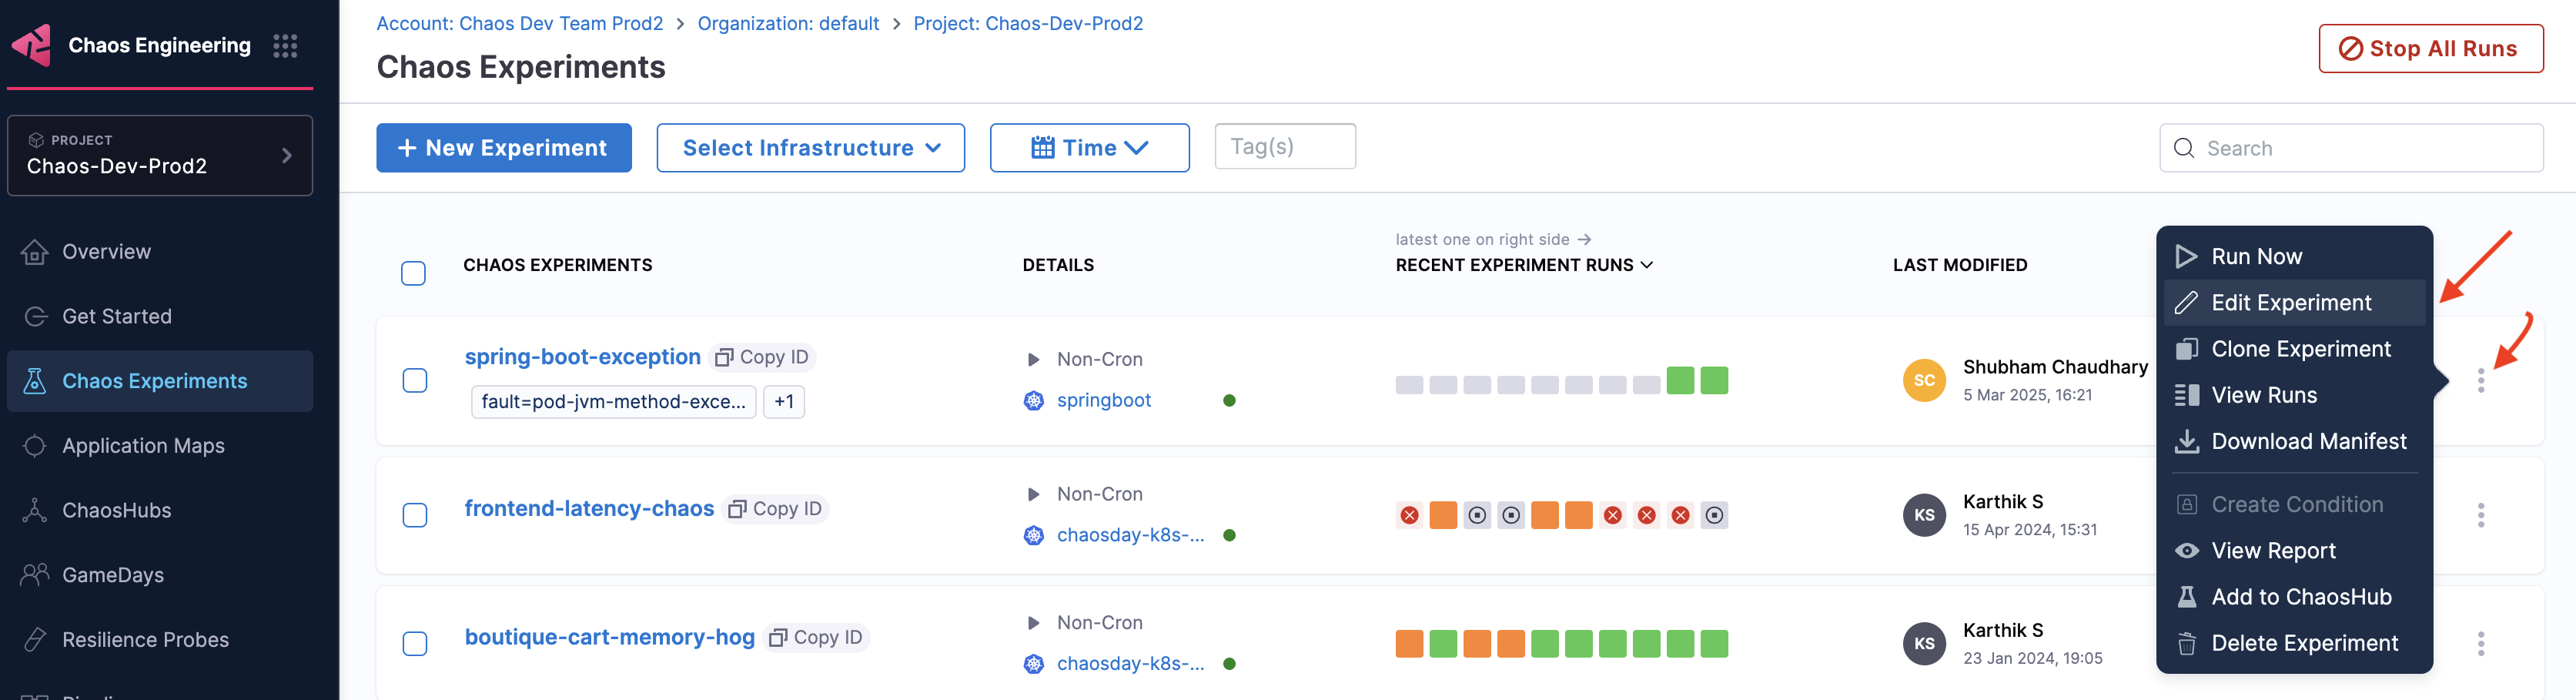The width and height of the screenshot is (2576, 700).
Task: Click Copy ID icon for spring-boot-exception
Action: click(x=725, y=357)
